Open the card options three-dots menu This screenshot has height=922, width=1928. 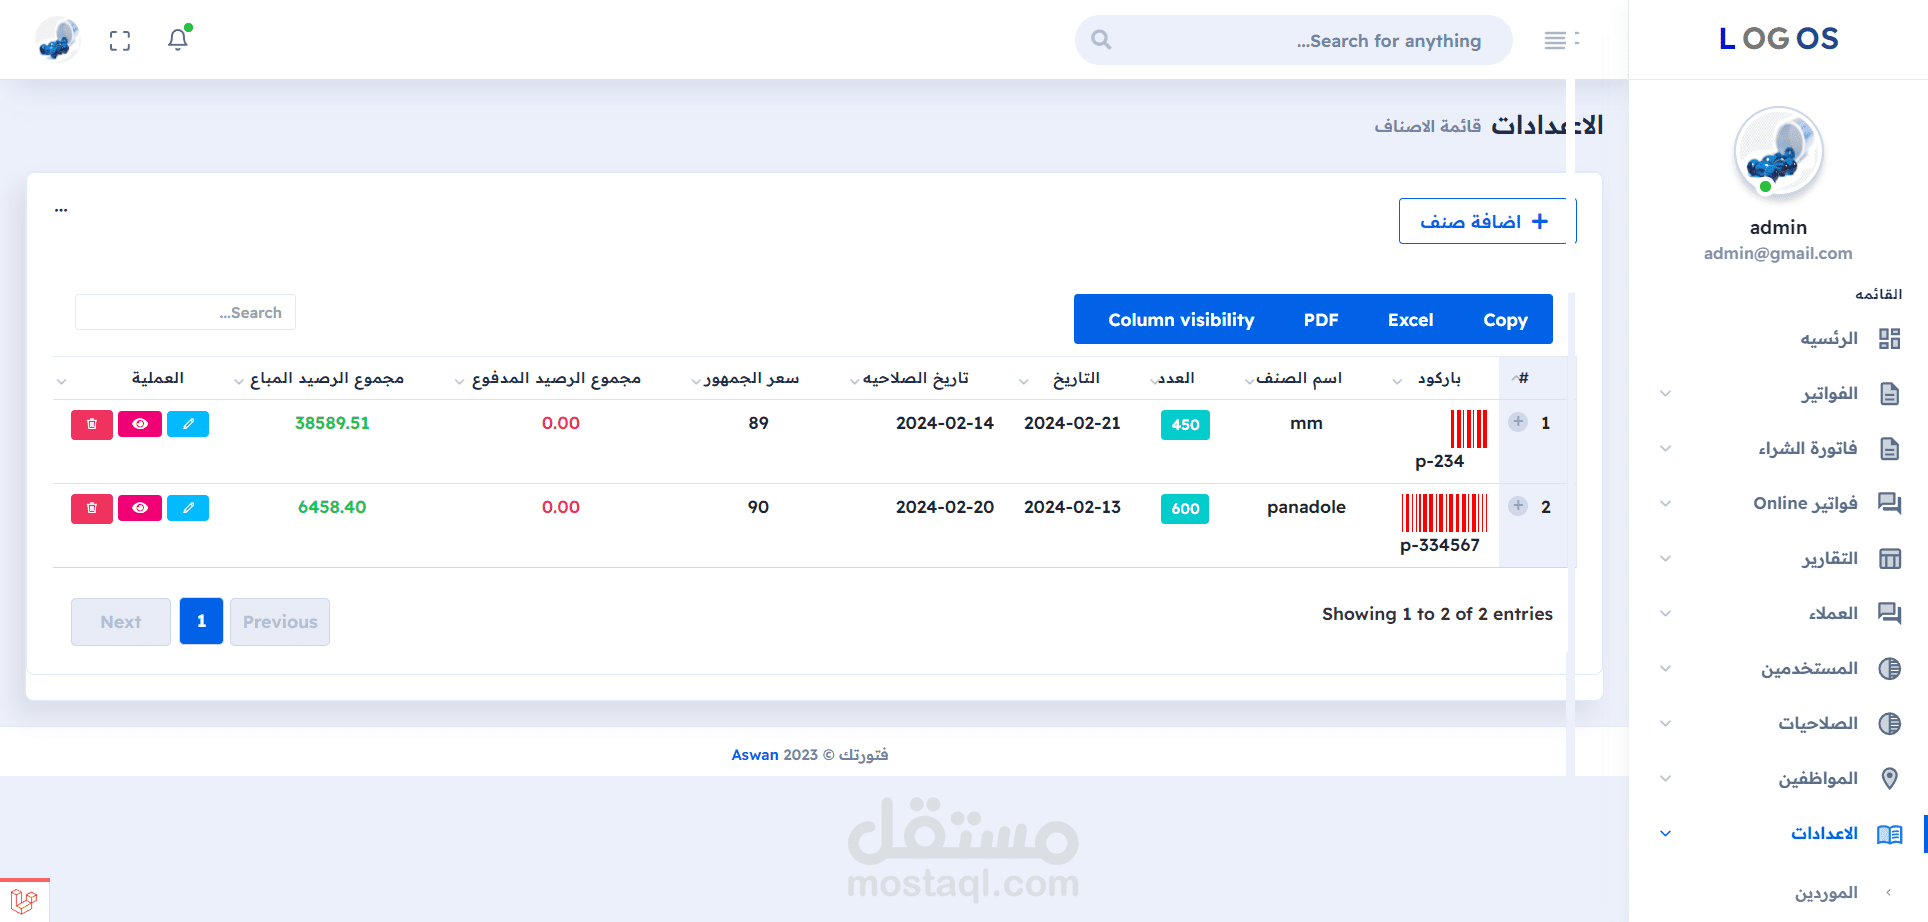point(61,209)
